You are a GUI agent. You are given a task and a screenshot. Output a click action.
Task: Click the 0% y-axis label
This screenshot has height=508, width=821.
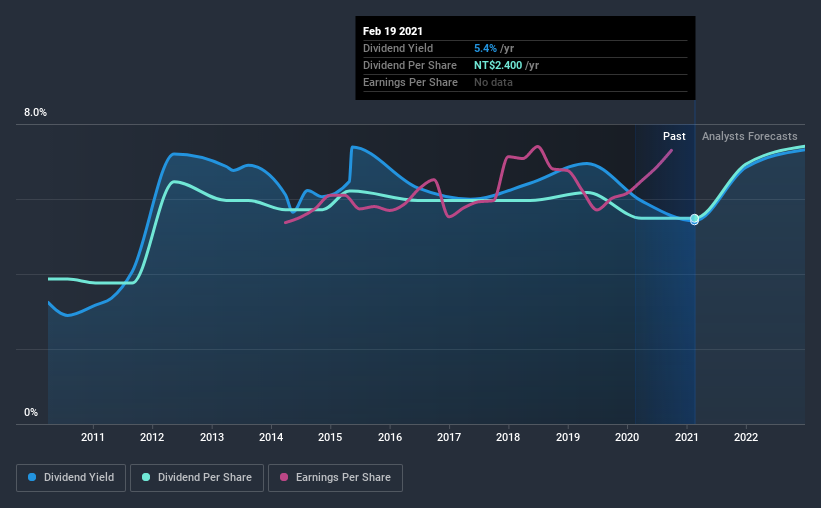pos(31,413)
